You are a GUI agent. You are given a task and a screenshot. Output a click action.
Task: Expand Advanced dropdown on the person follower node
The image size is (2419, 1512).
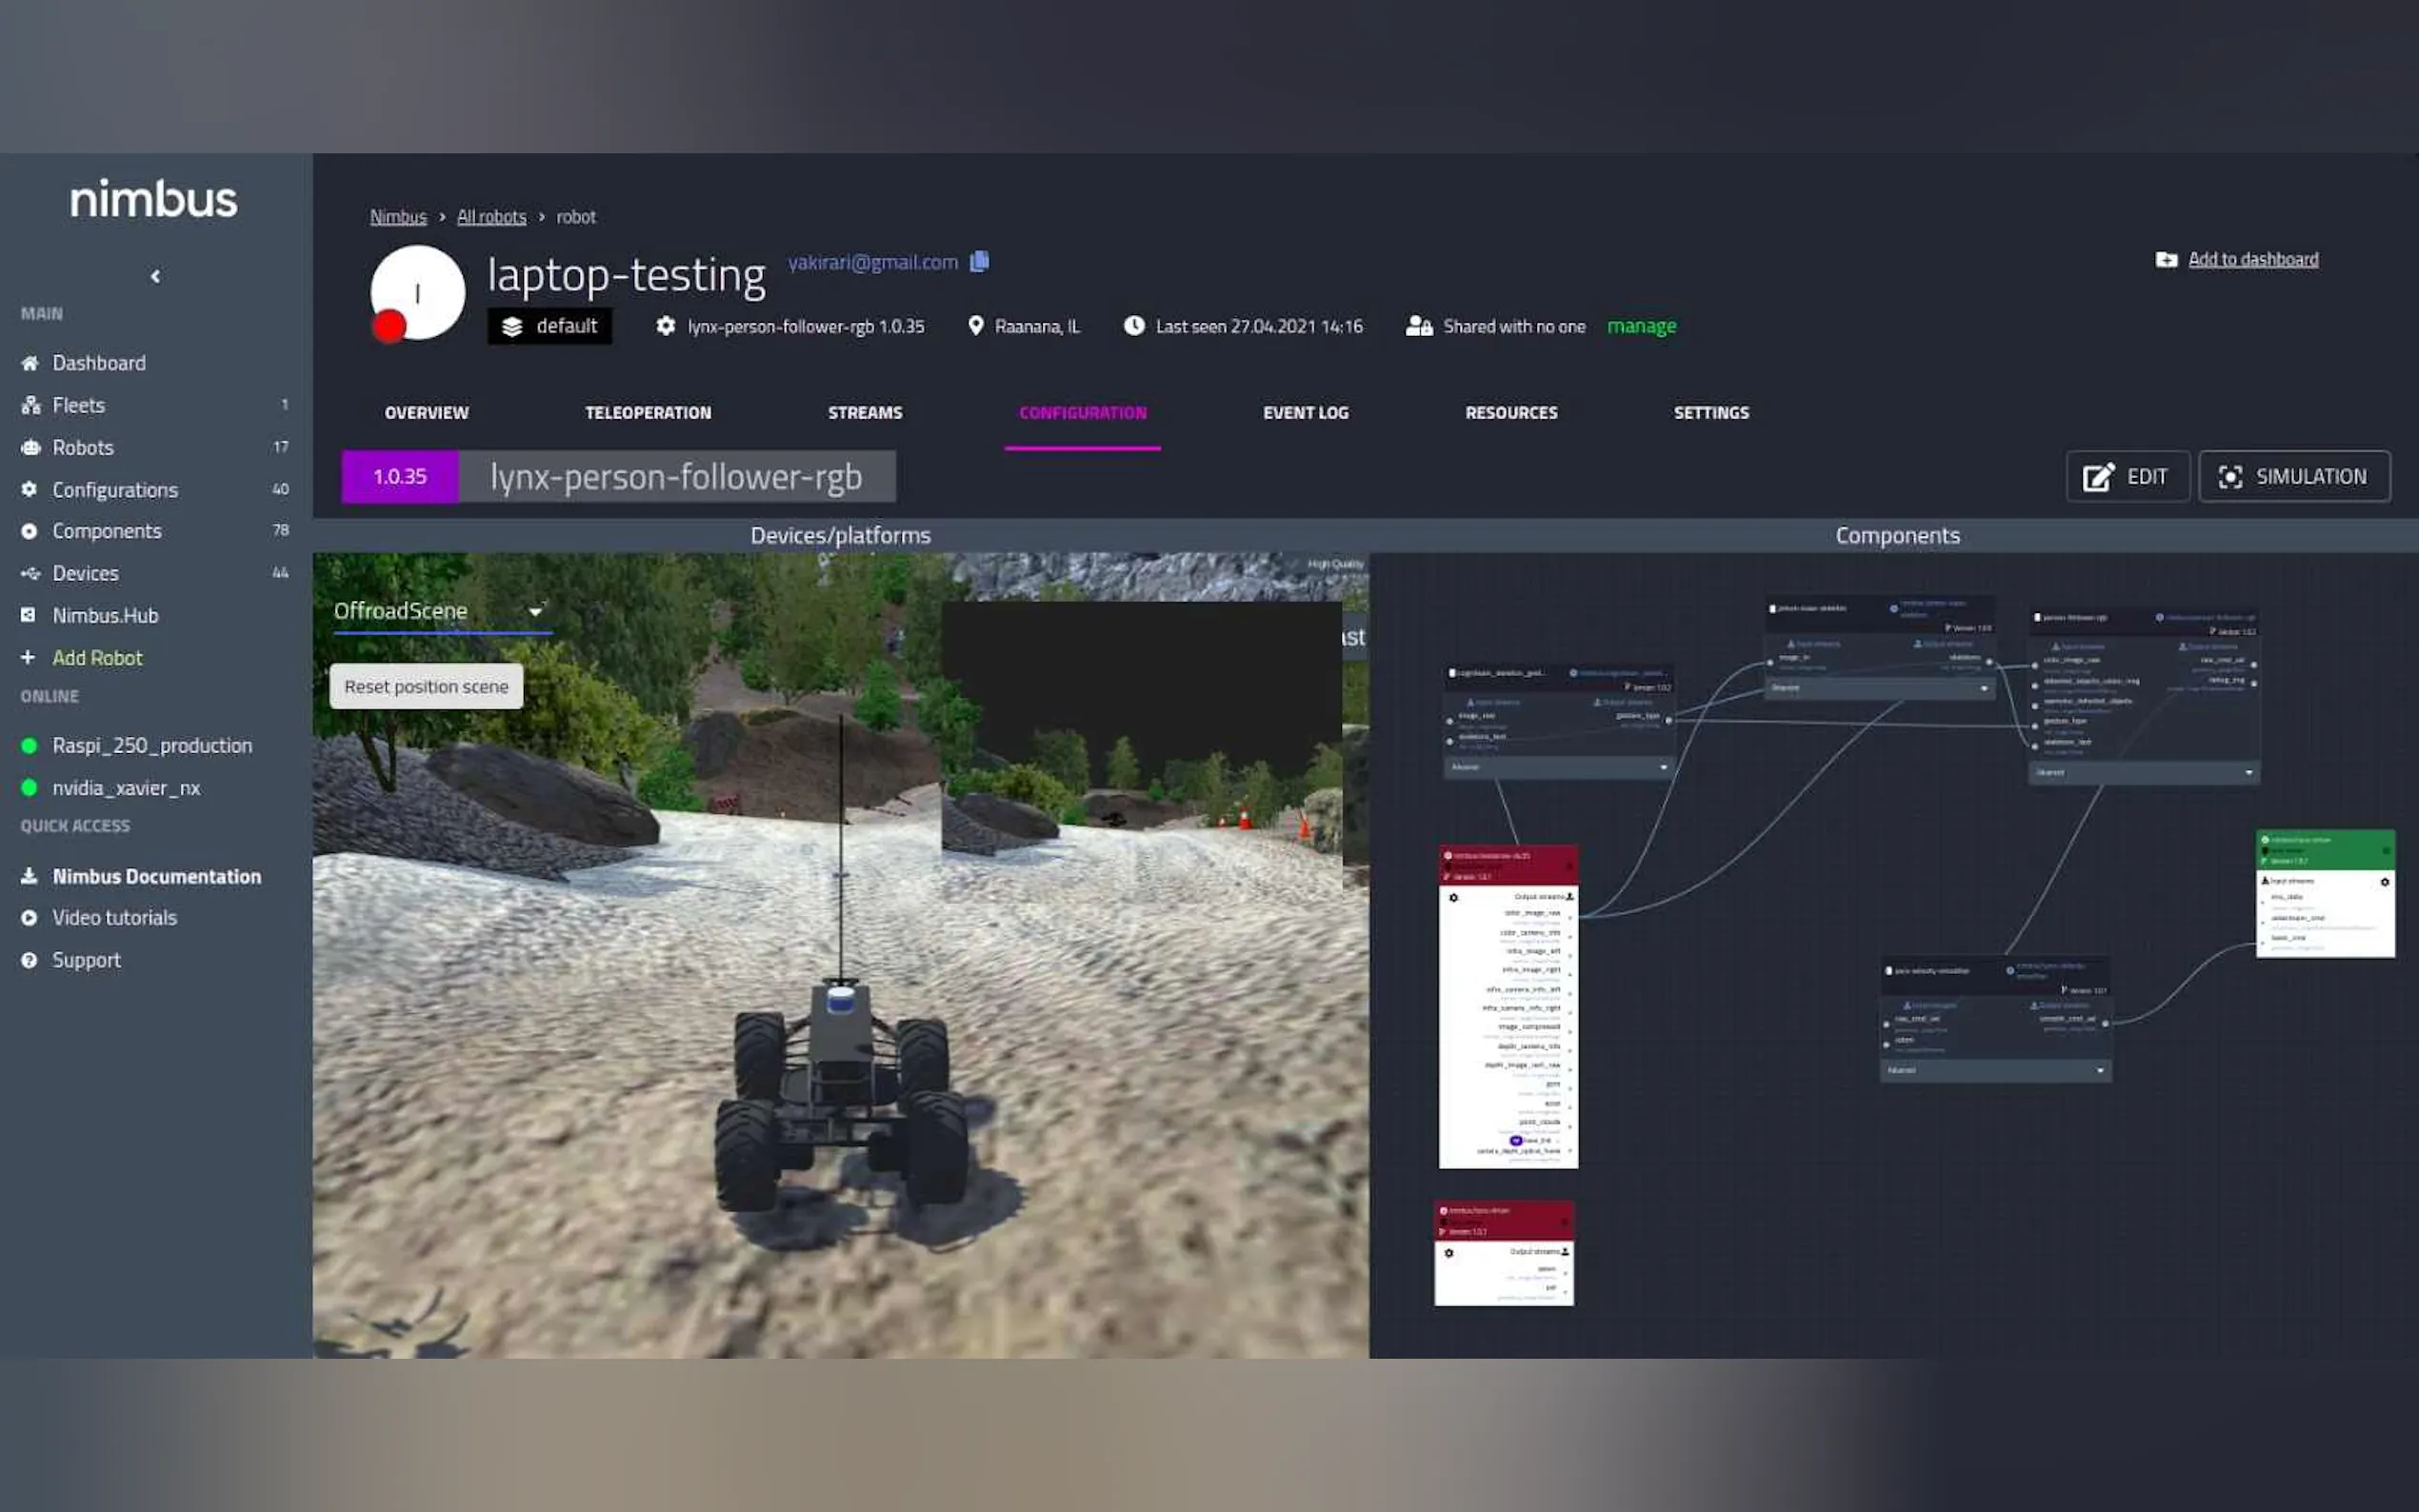coord(2143,772)
